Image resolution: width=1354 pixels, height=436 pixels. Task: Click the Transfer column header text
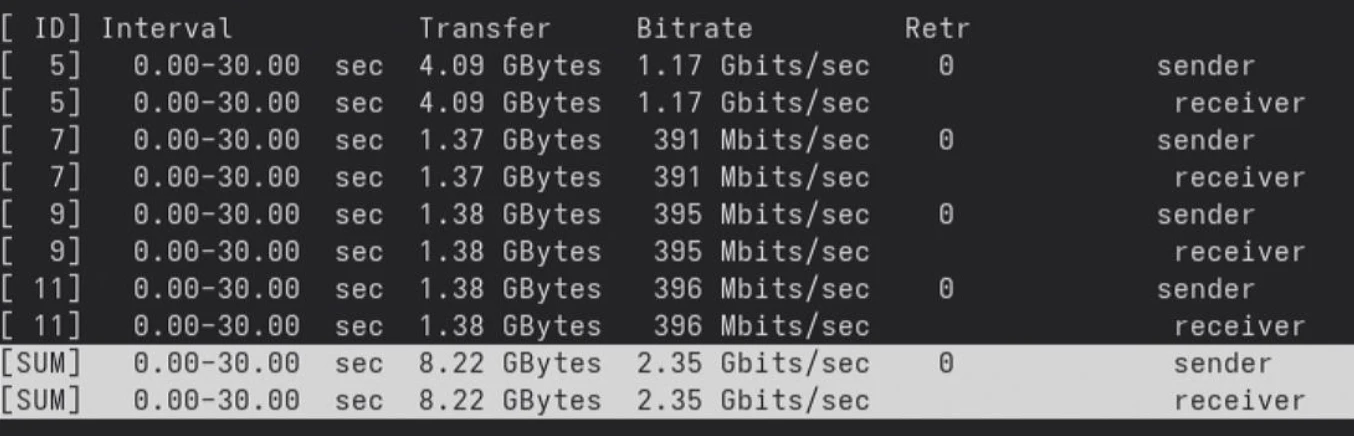click(x=484, y=29)
